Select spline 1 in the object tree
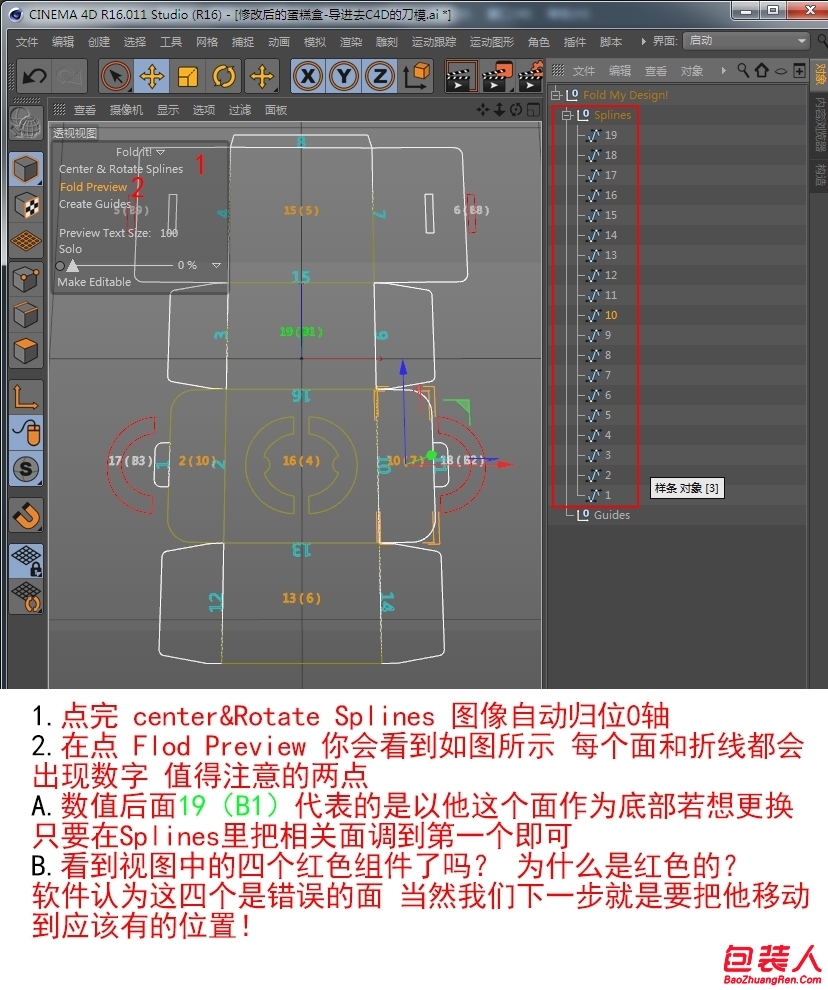Screen dimensions: 828x990 (x=607, y=495)
